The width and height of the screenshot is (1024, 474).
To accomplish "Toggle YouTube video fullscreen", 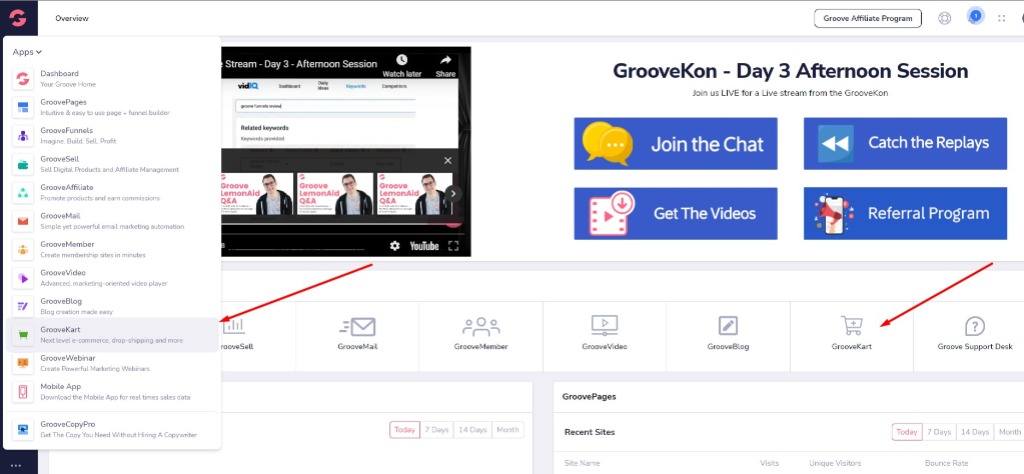I will tap(454, 246).
